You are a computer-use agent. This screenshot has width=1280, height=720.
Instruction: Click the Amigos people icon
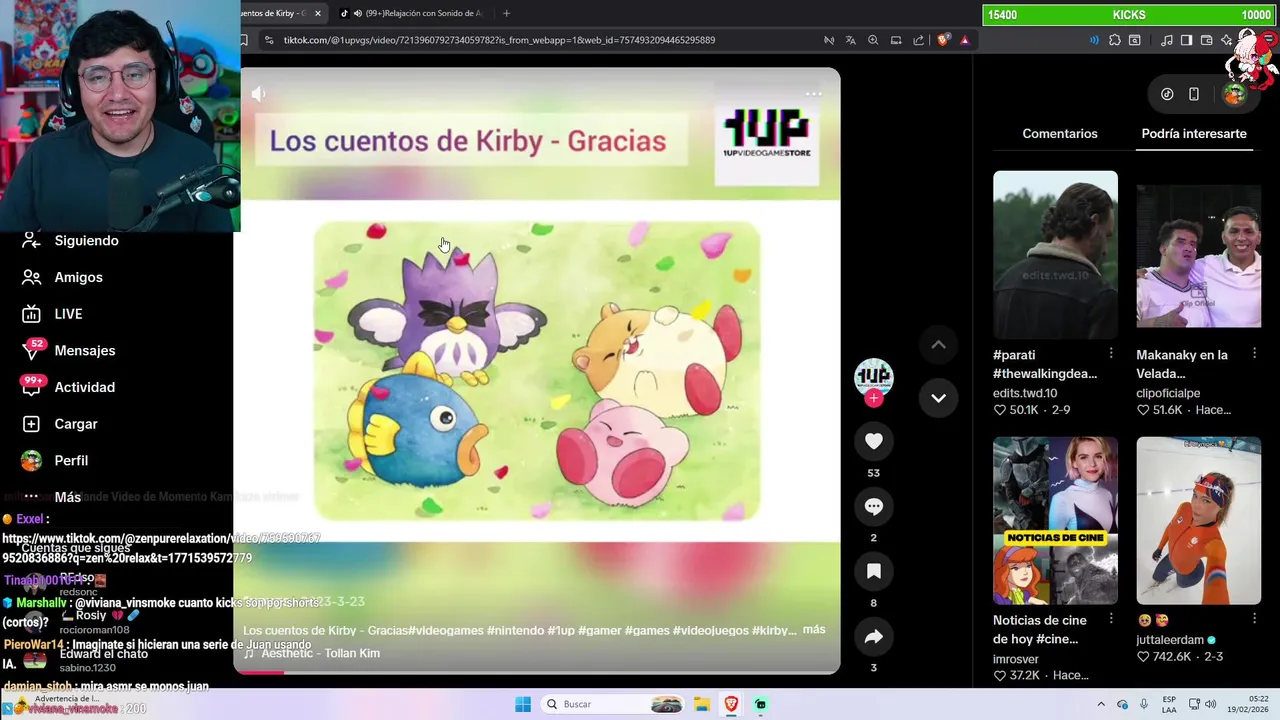coord(31,277)
